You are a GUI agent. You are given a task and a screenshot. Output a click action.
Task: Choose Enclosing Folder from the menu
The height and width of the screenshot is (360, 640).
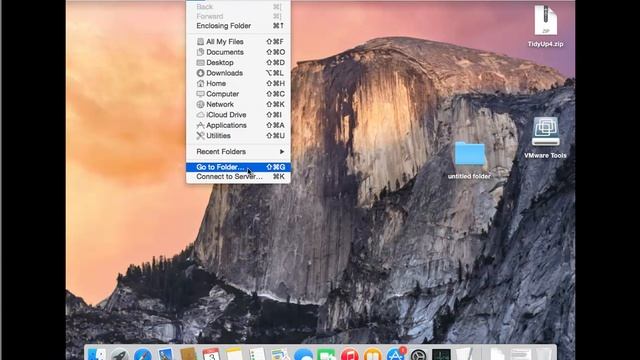pos(238,26)
